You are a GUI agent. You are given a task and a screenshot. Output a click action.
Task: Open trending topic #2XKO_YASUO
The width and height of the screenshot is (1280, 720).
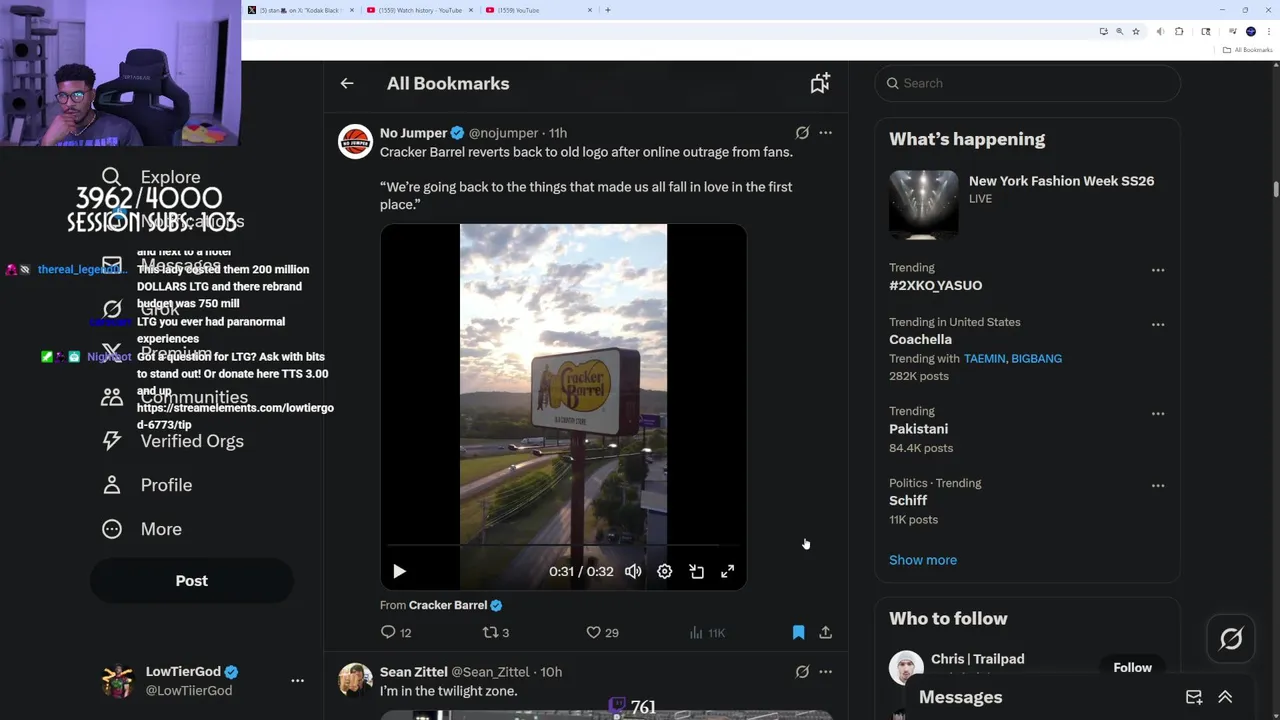(935, 285)
